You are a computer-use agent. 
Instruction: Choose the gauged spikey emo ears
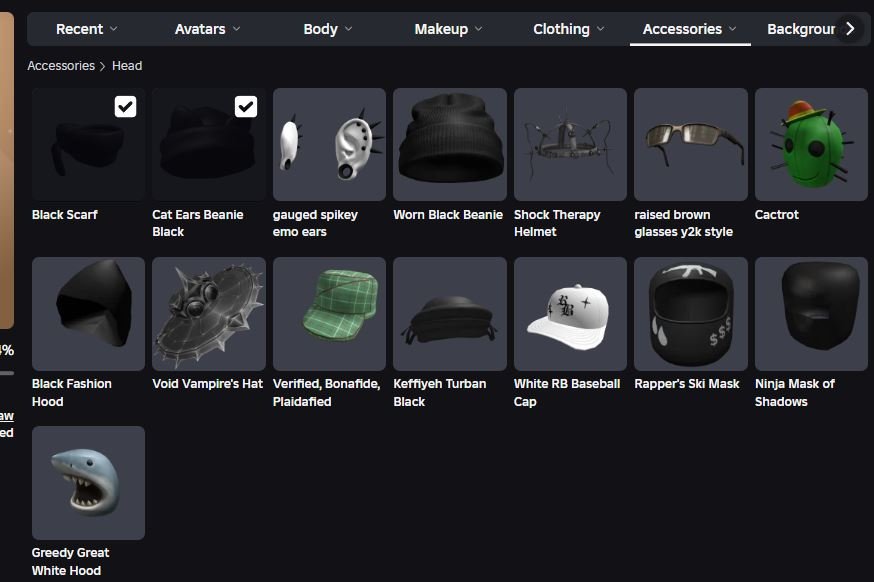[329, 144]
